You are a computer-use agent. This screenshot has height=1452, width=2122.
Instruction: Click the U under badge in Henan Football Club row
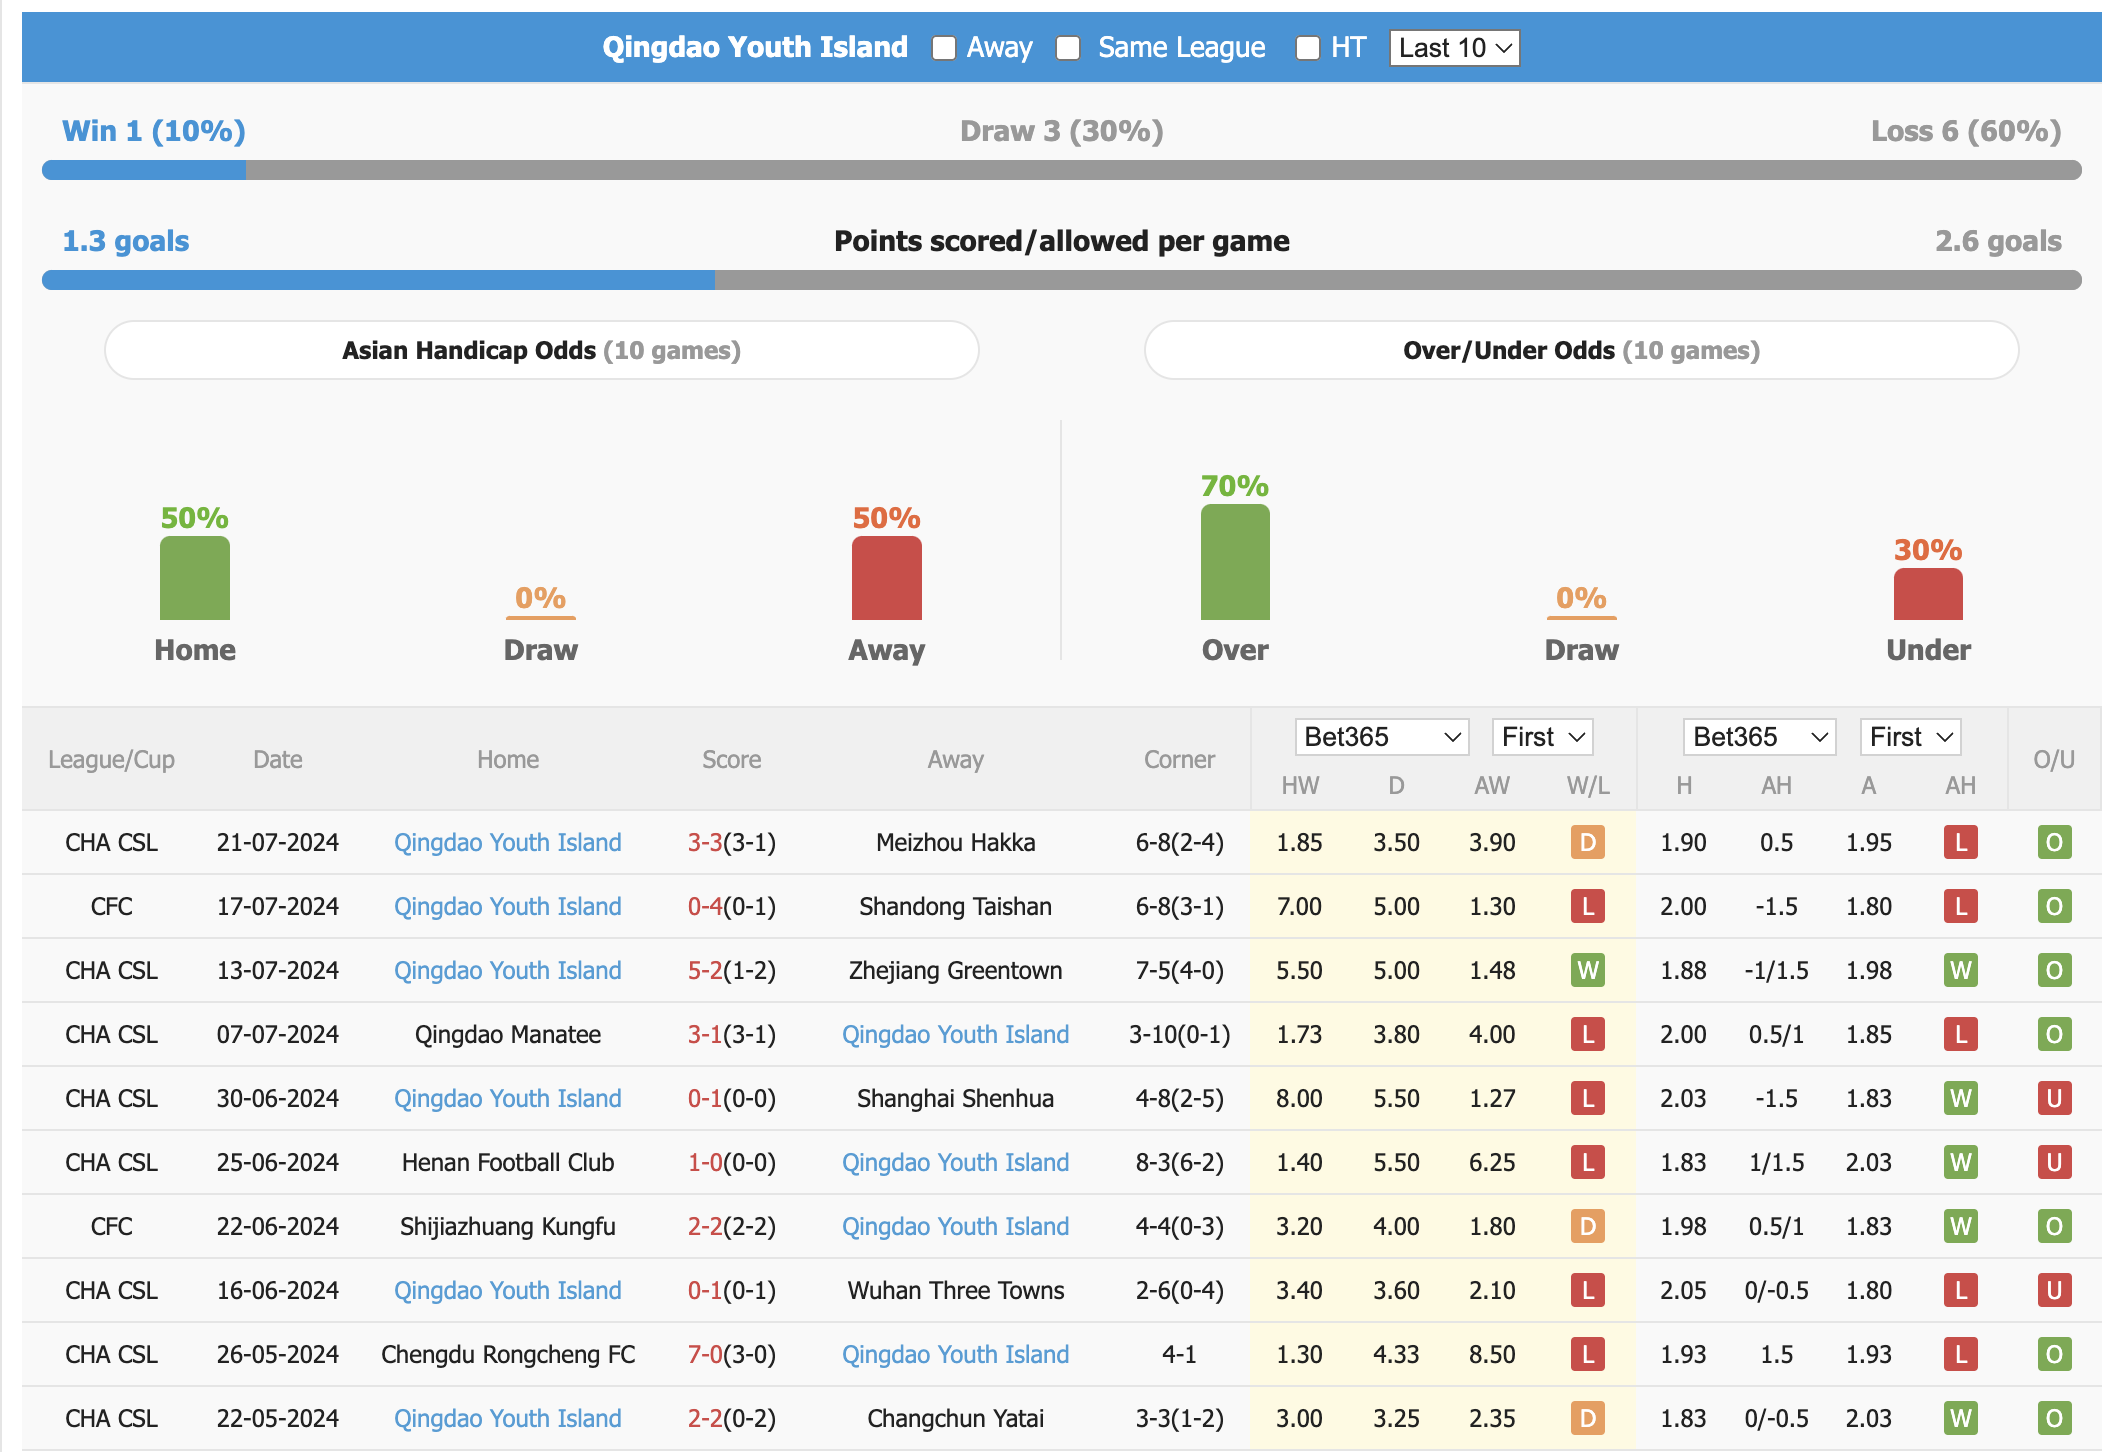(2054, 1163)
